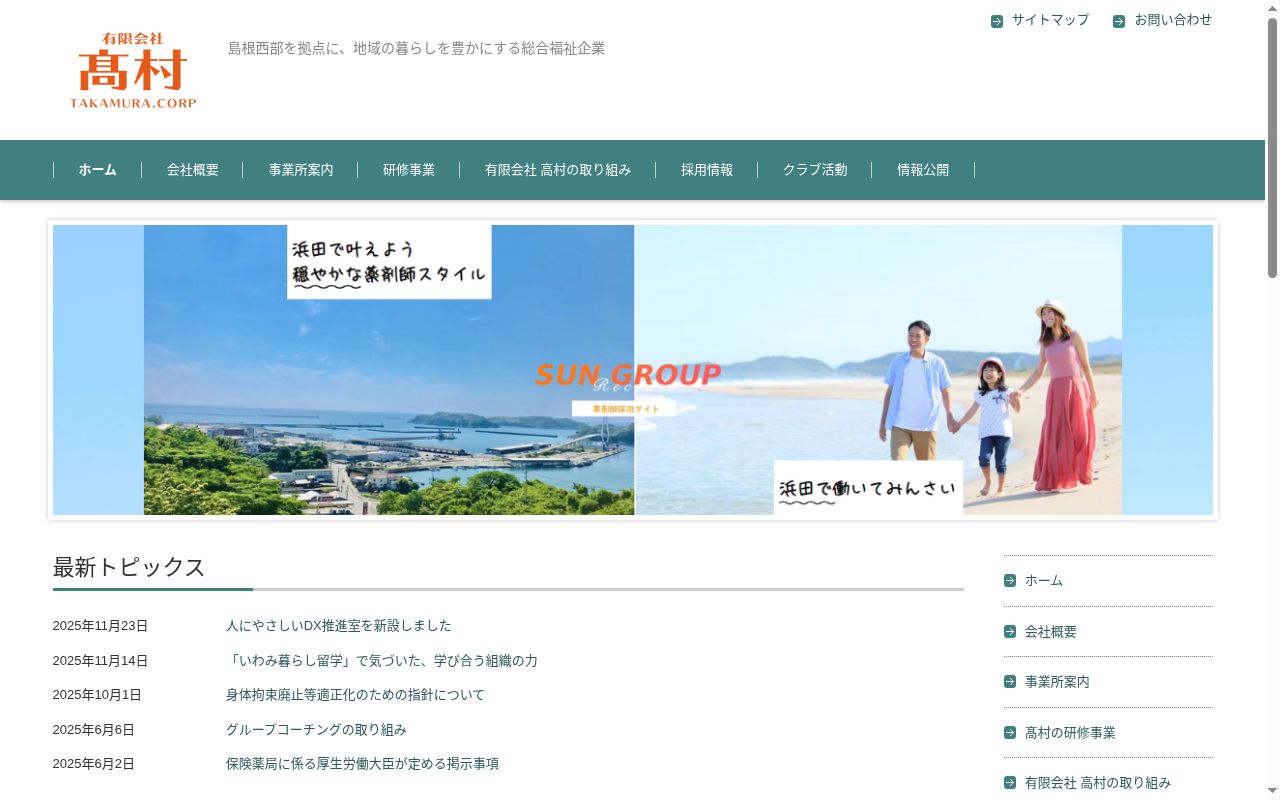
Task: Select 採用情報 in the navigation bar
Action: tap(707, 170)
